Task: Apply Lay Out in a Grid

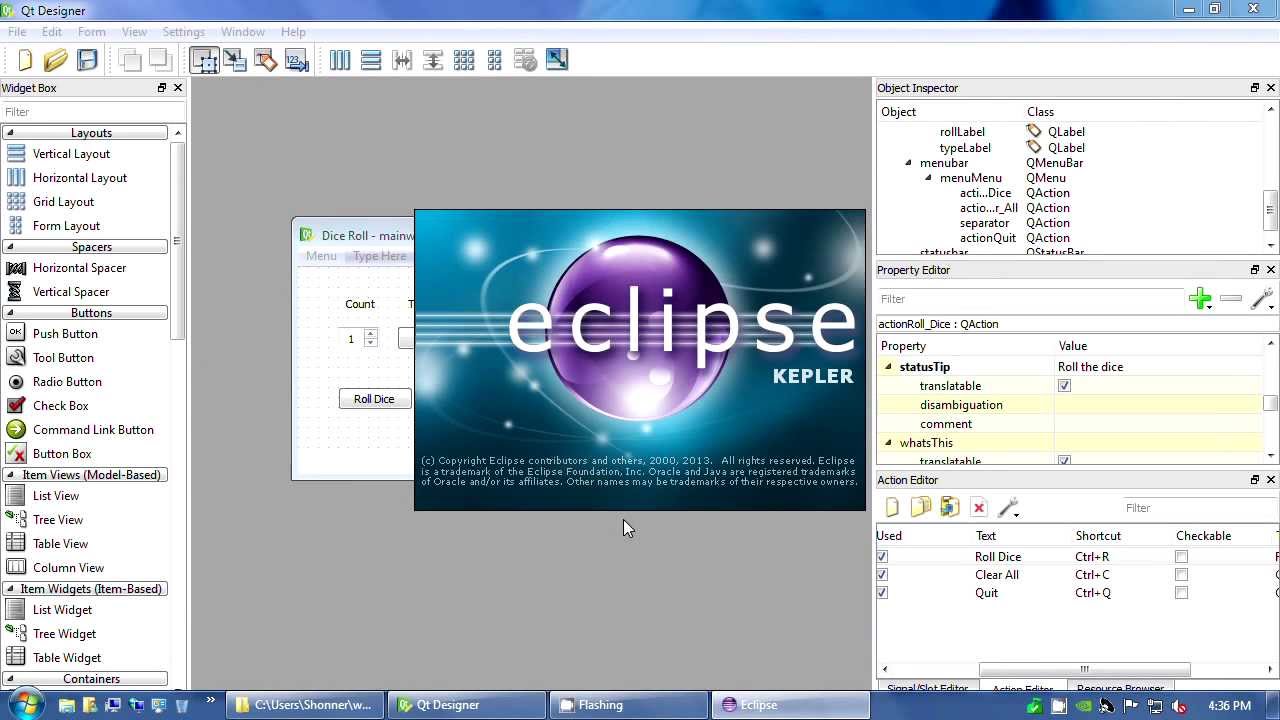Action: [x=464, y=61]
